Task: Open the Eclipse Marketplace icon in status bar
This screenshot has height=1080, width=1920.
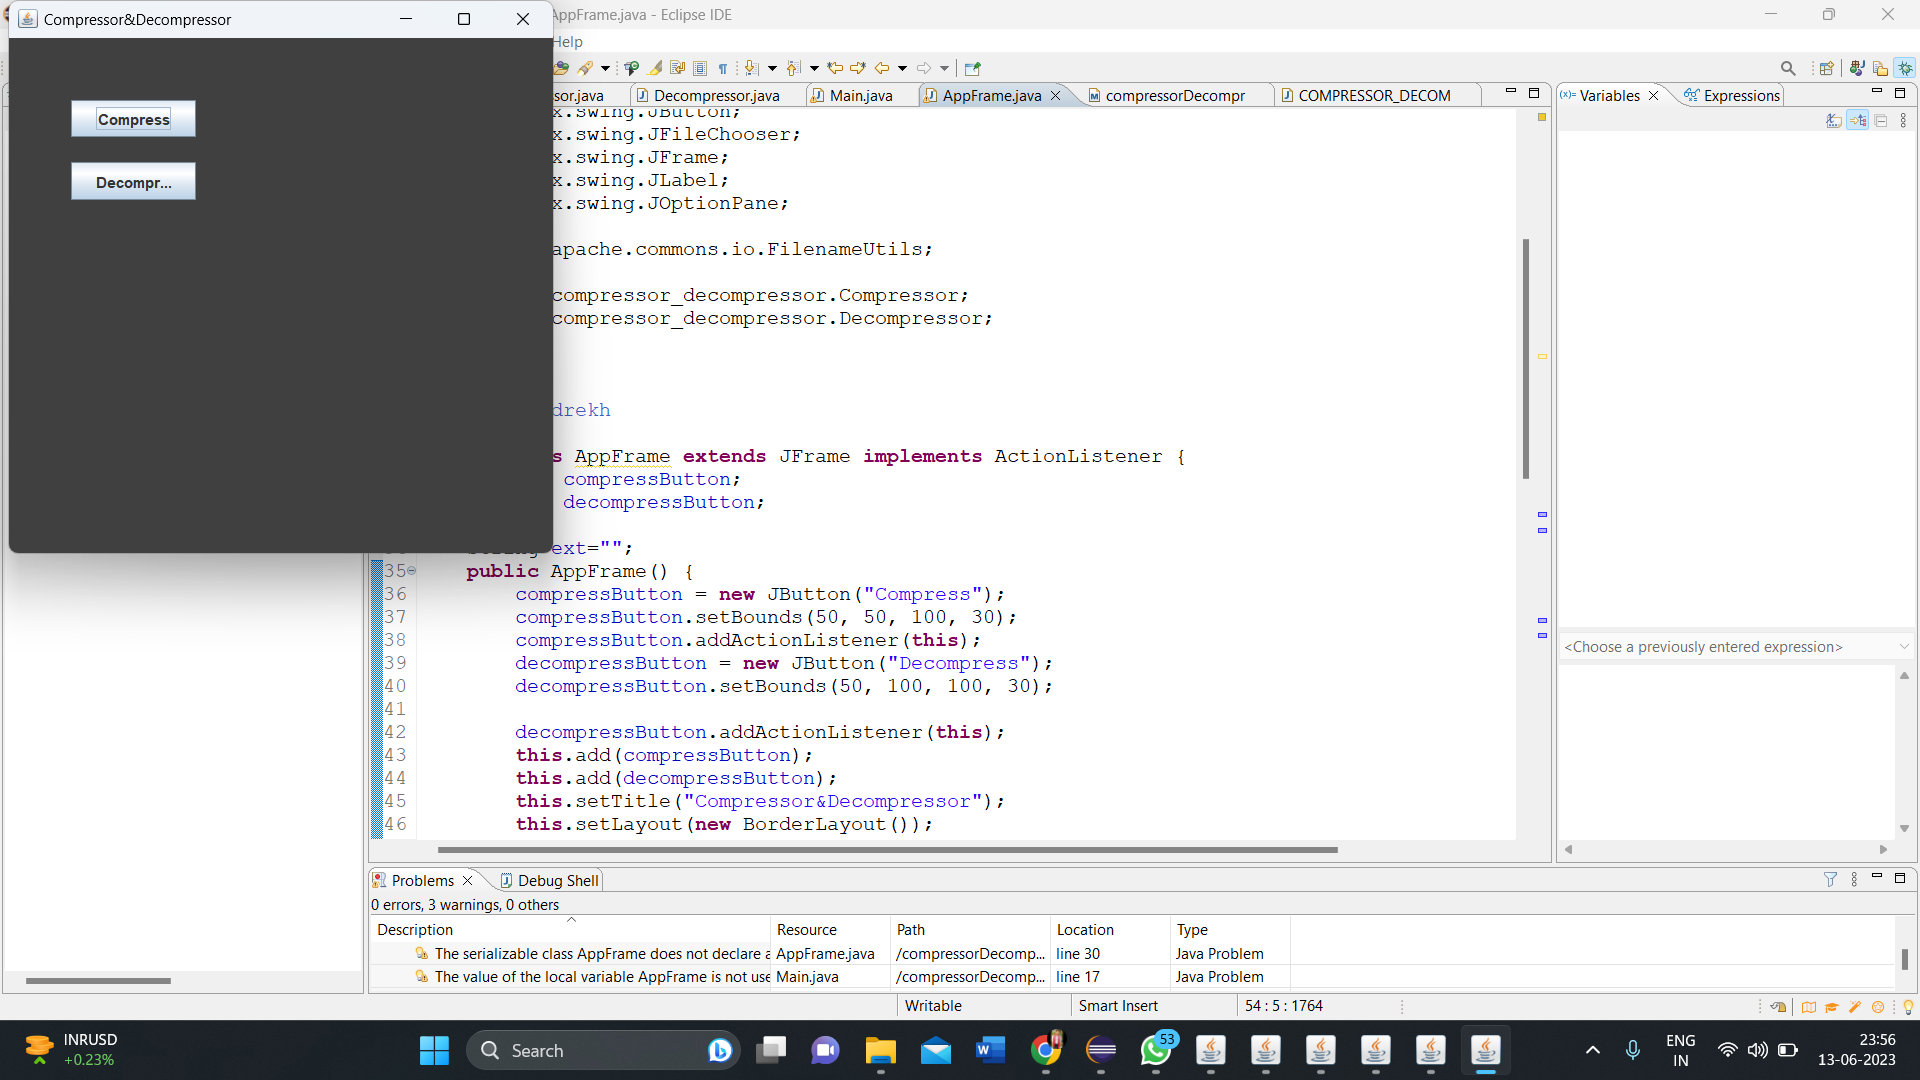Action: click(x=1879, y=1008)
